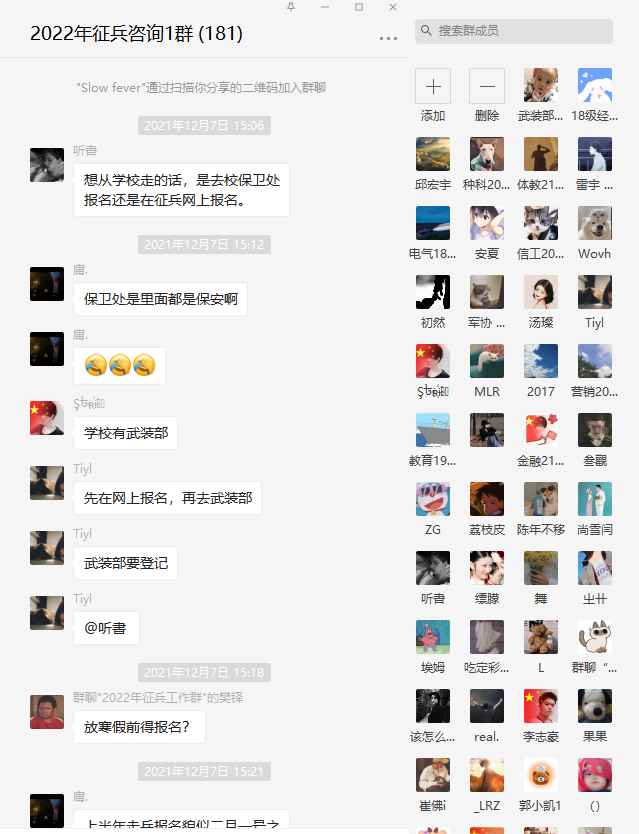Focus the group member search field
This screenshot has height=834, width=639.
(x=514, y=31)
